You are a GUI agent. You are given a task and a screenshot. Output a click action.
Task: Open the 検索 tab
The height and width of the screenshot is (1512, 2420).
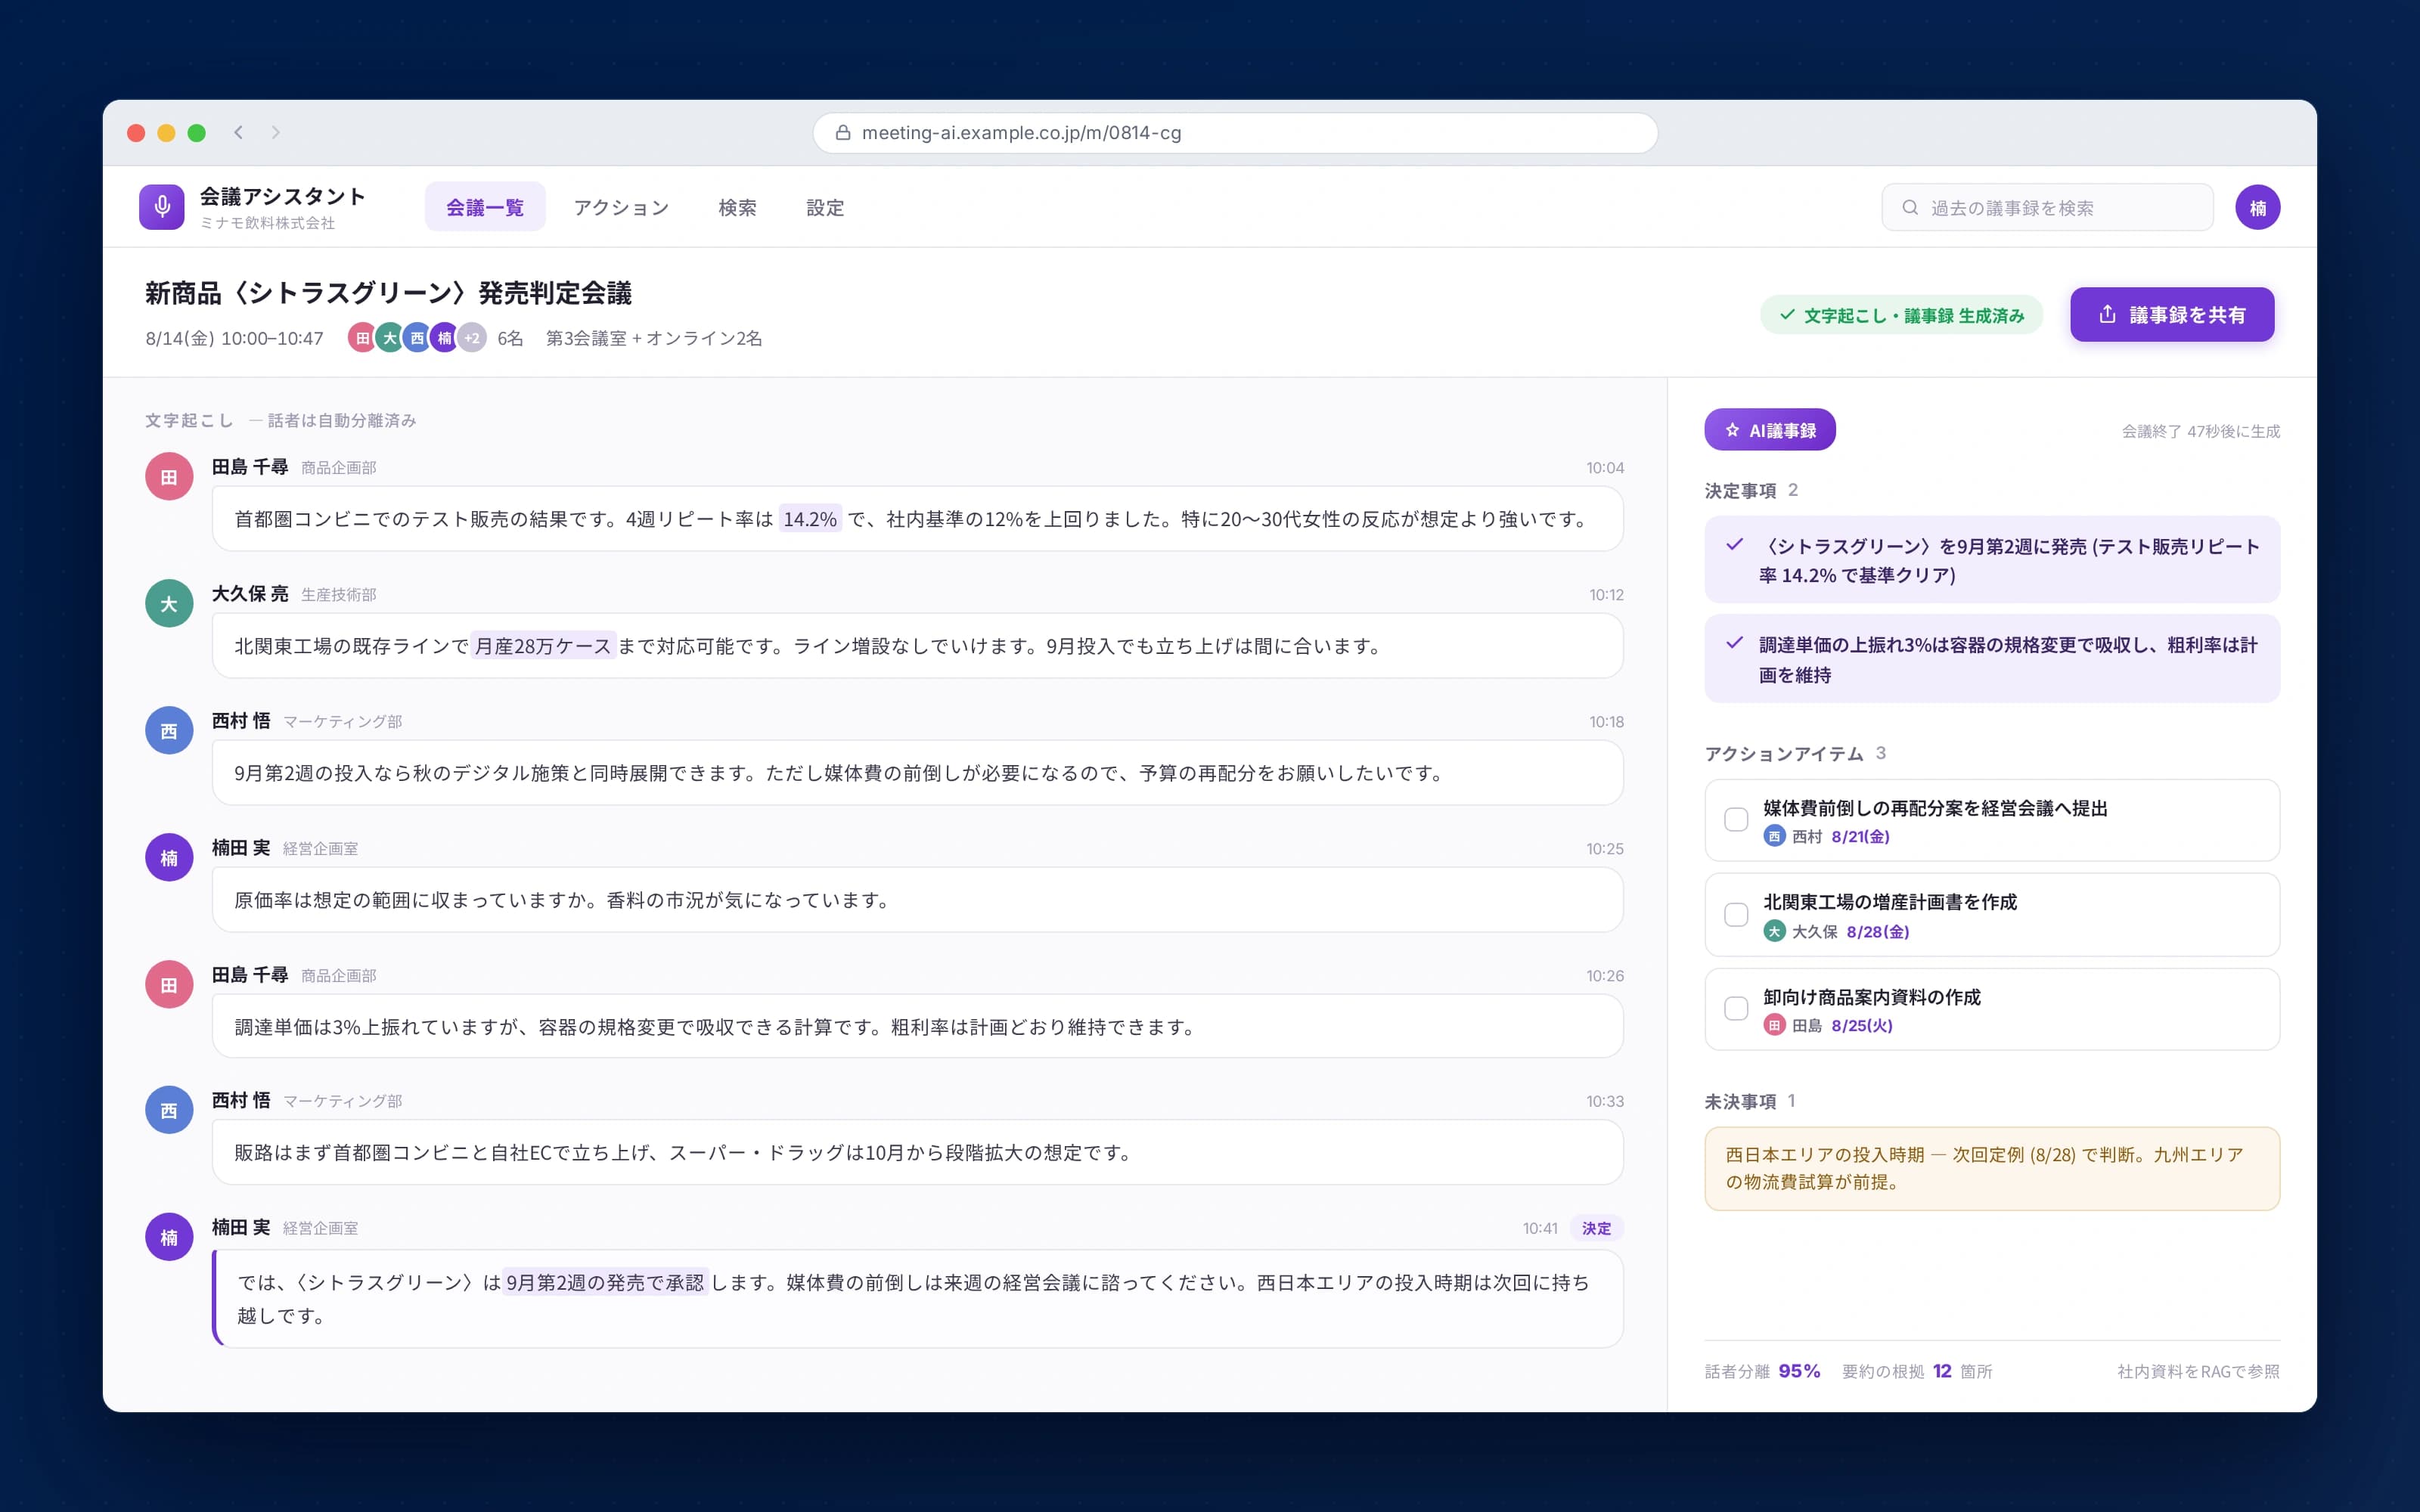click(x=737, y=207)
